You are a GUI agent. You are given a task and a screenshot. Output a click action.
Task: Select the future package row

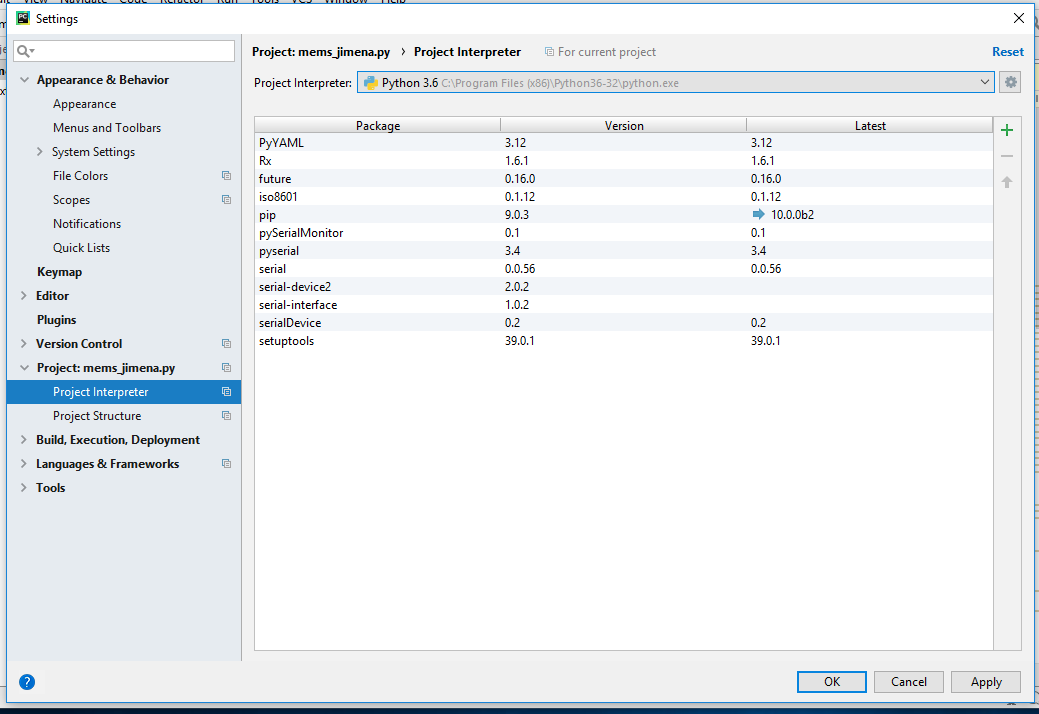624,178
